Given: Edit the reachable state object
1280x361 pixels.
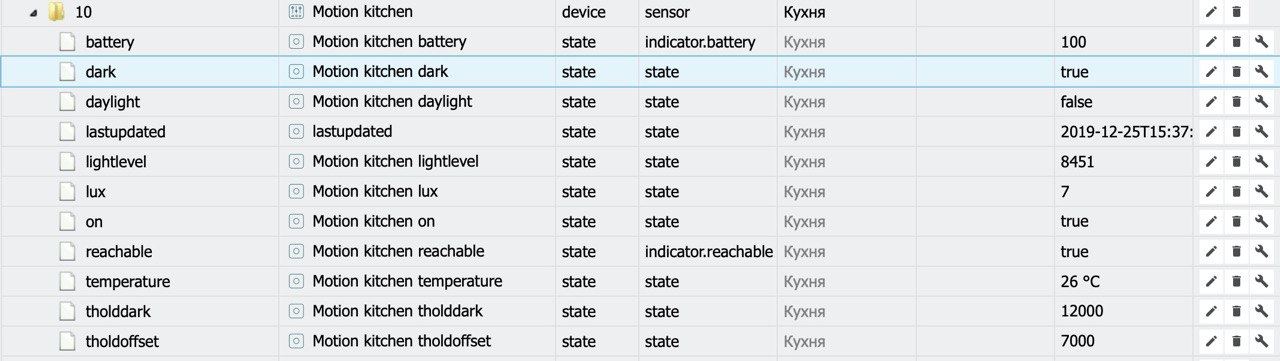Looking at the screenshot, I should [1211, 251].
